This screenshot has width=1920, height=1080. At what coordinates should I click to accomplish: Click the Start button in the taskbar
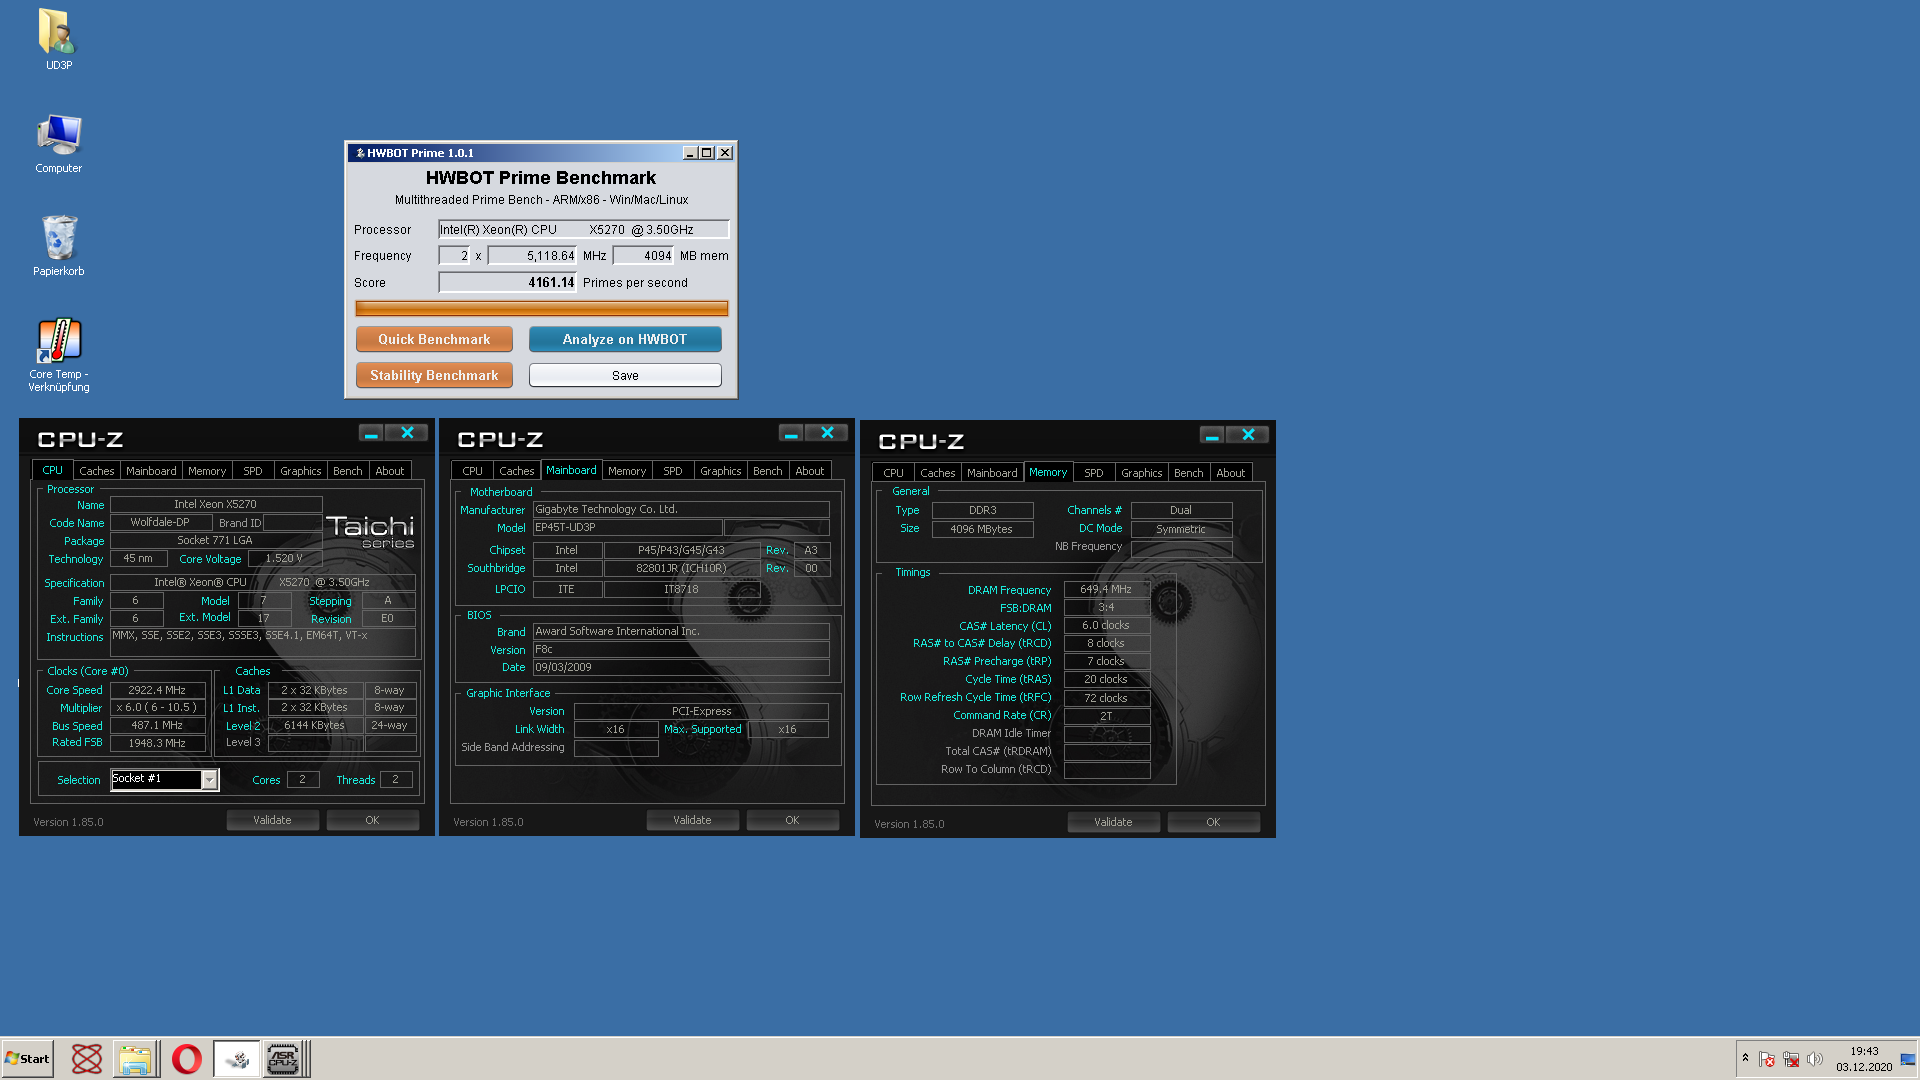(27, 1059)
